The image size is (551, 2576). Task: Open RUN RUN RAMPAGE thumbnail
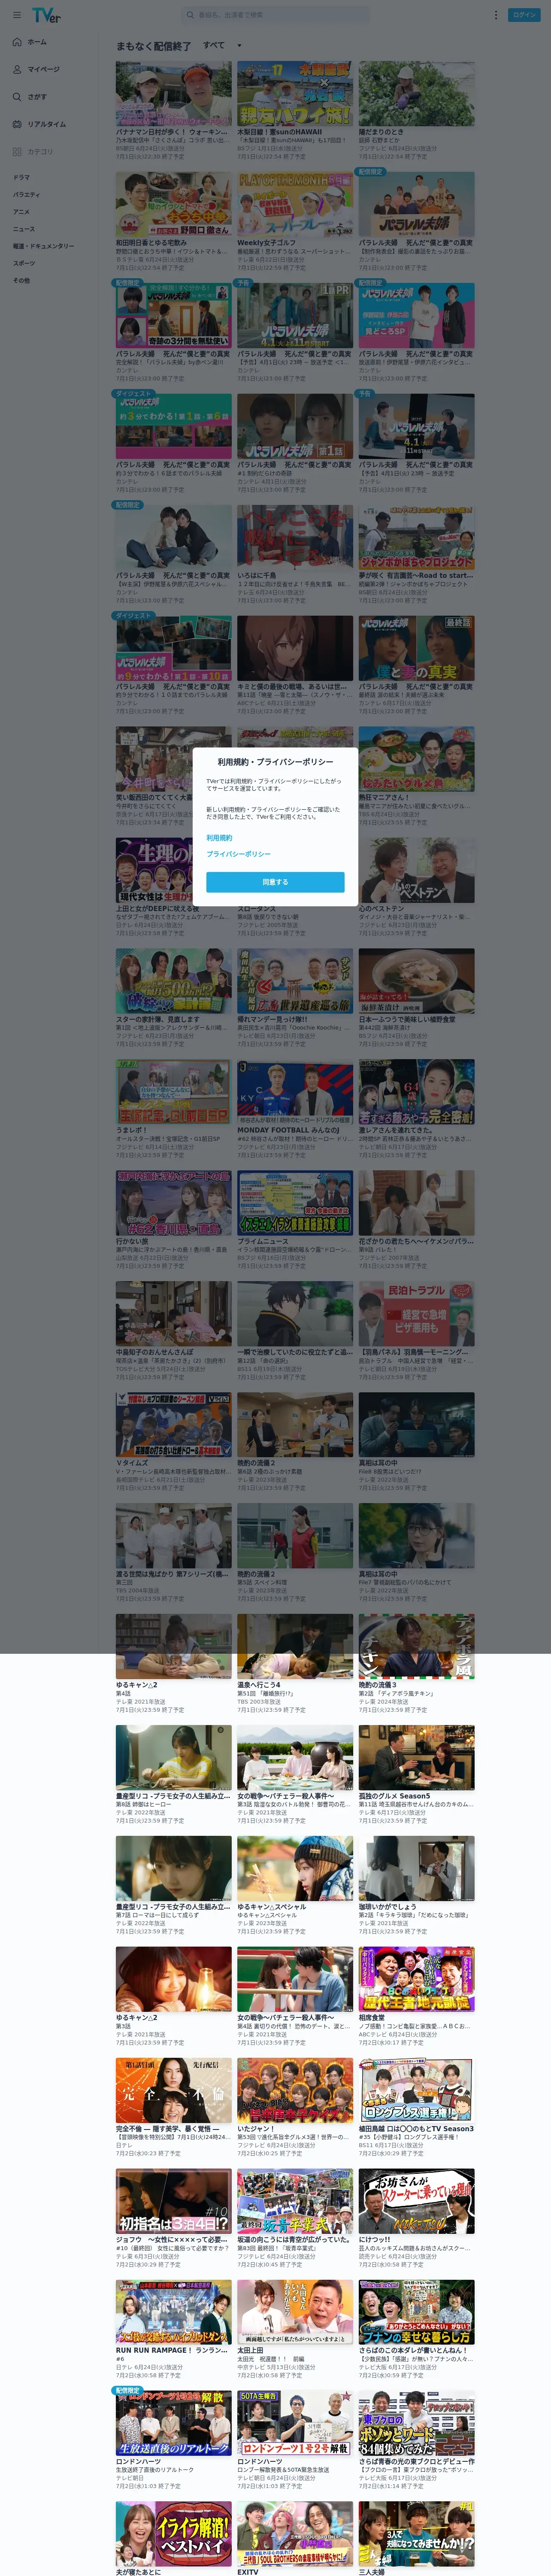[x=173, y=2312]
